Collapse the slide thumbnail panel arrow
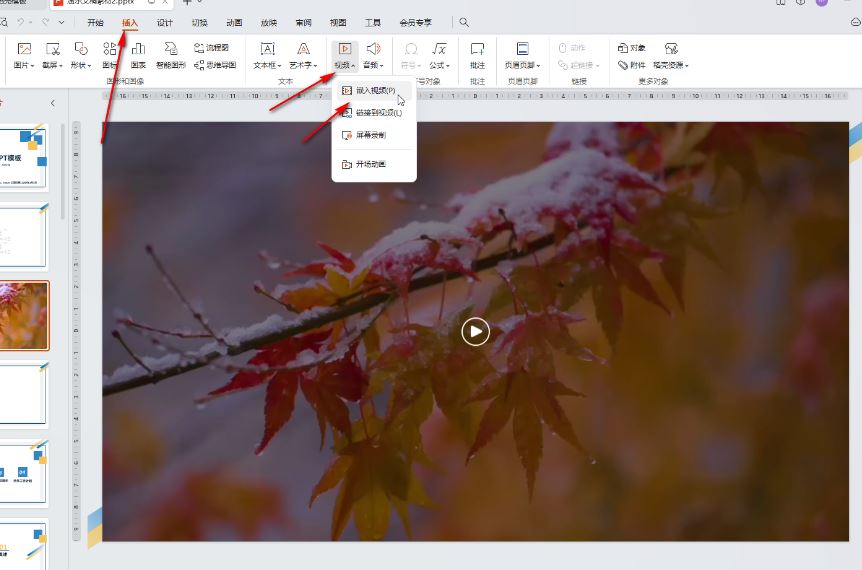The height and width of the screenshot is (570, 862). tap(53, 103)
